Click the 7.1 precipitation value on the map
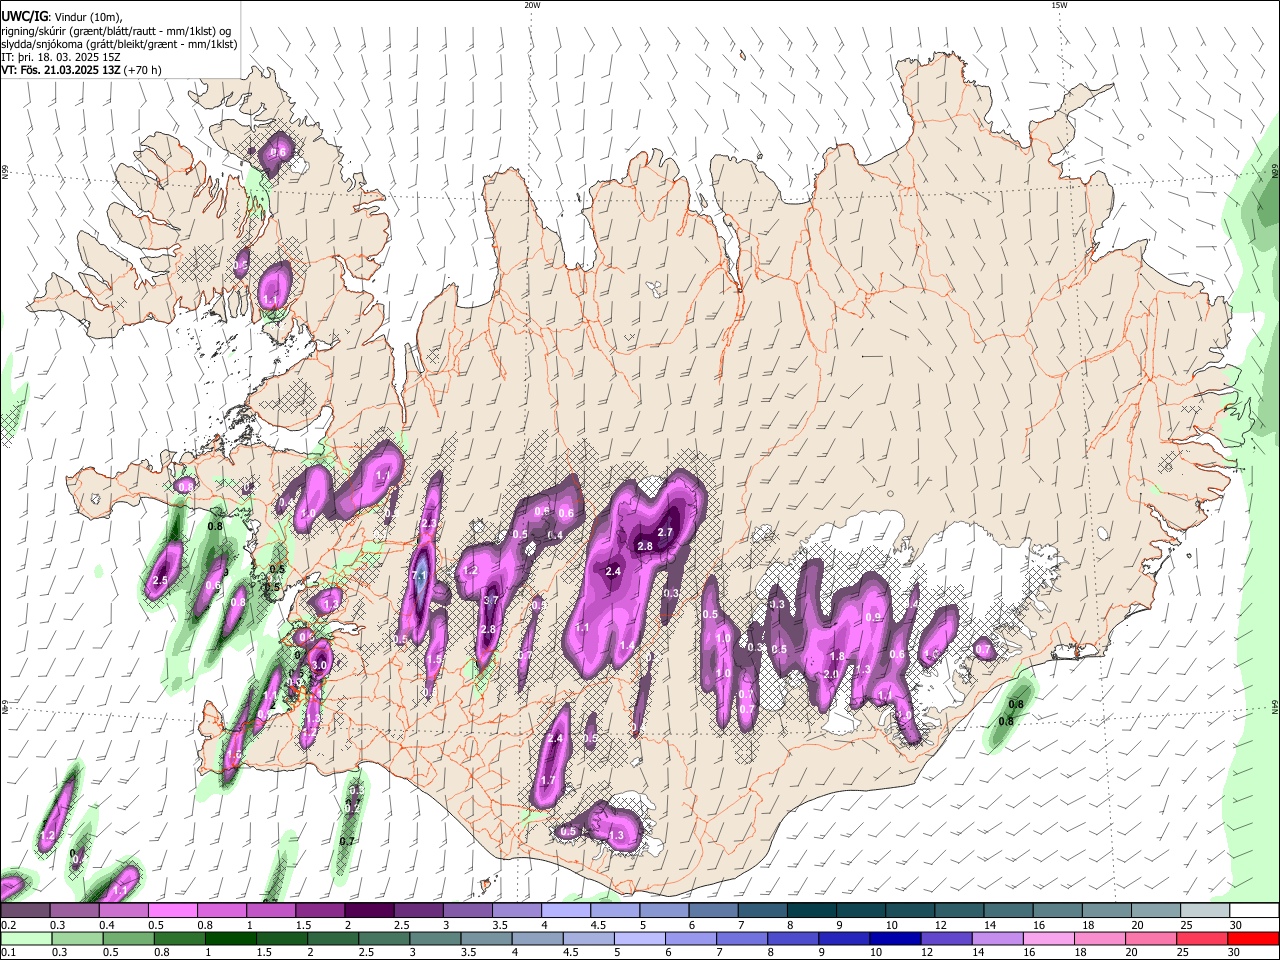Screen dimensions: 1280x960 click(x=419, y=577)
